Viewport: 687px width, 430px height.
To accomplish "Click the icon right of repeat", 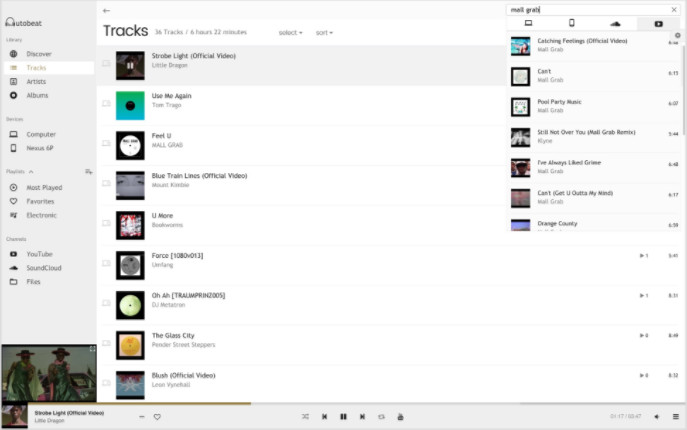I will [x=400, y=417].
